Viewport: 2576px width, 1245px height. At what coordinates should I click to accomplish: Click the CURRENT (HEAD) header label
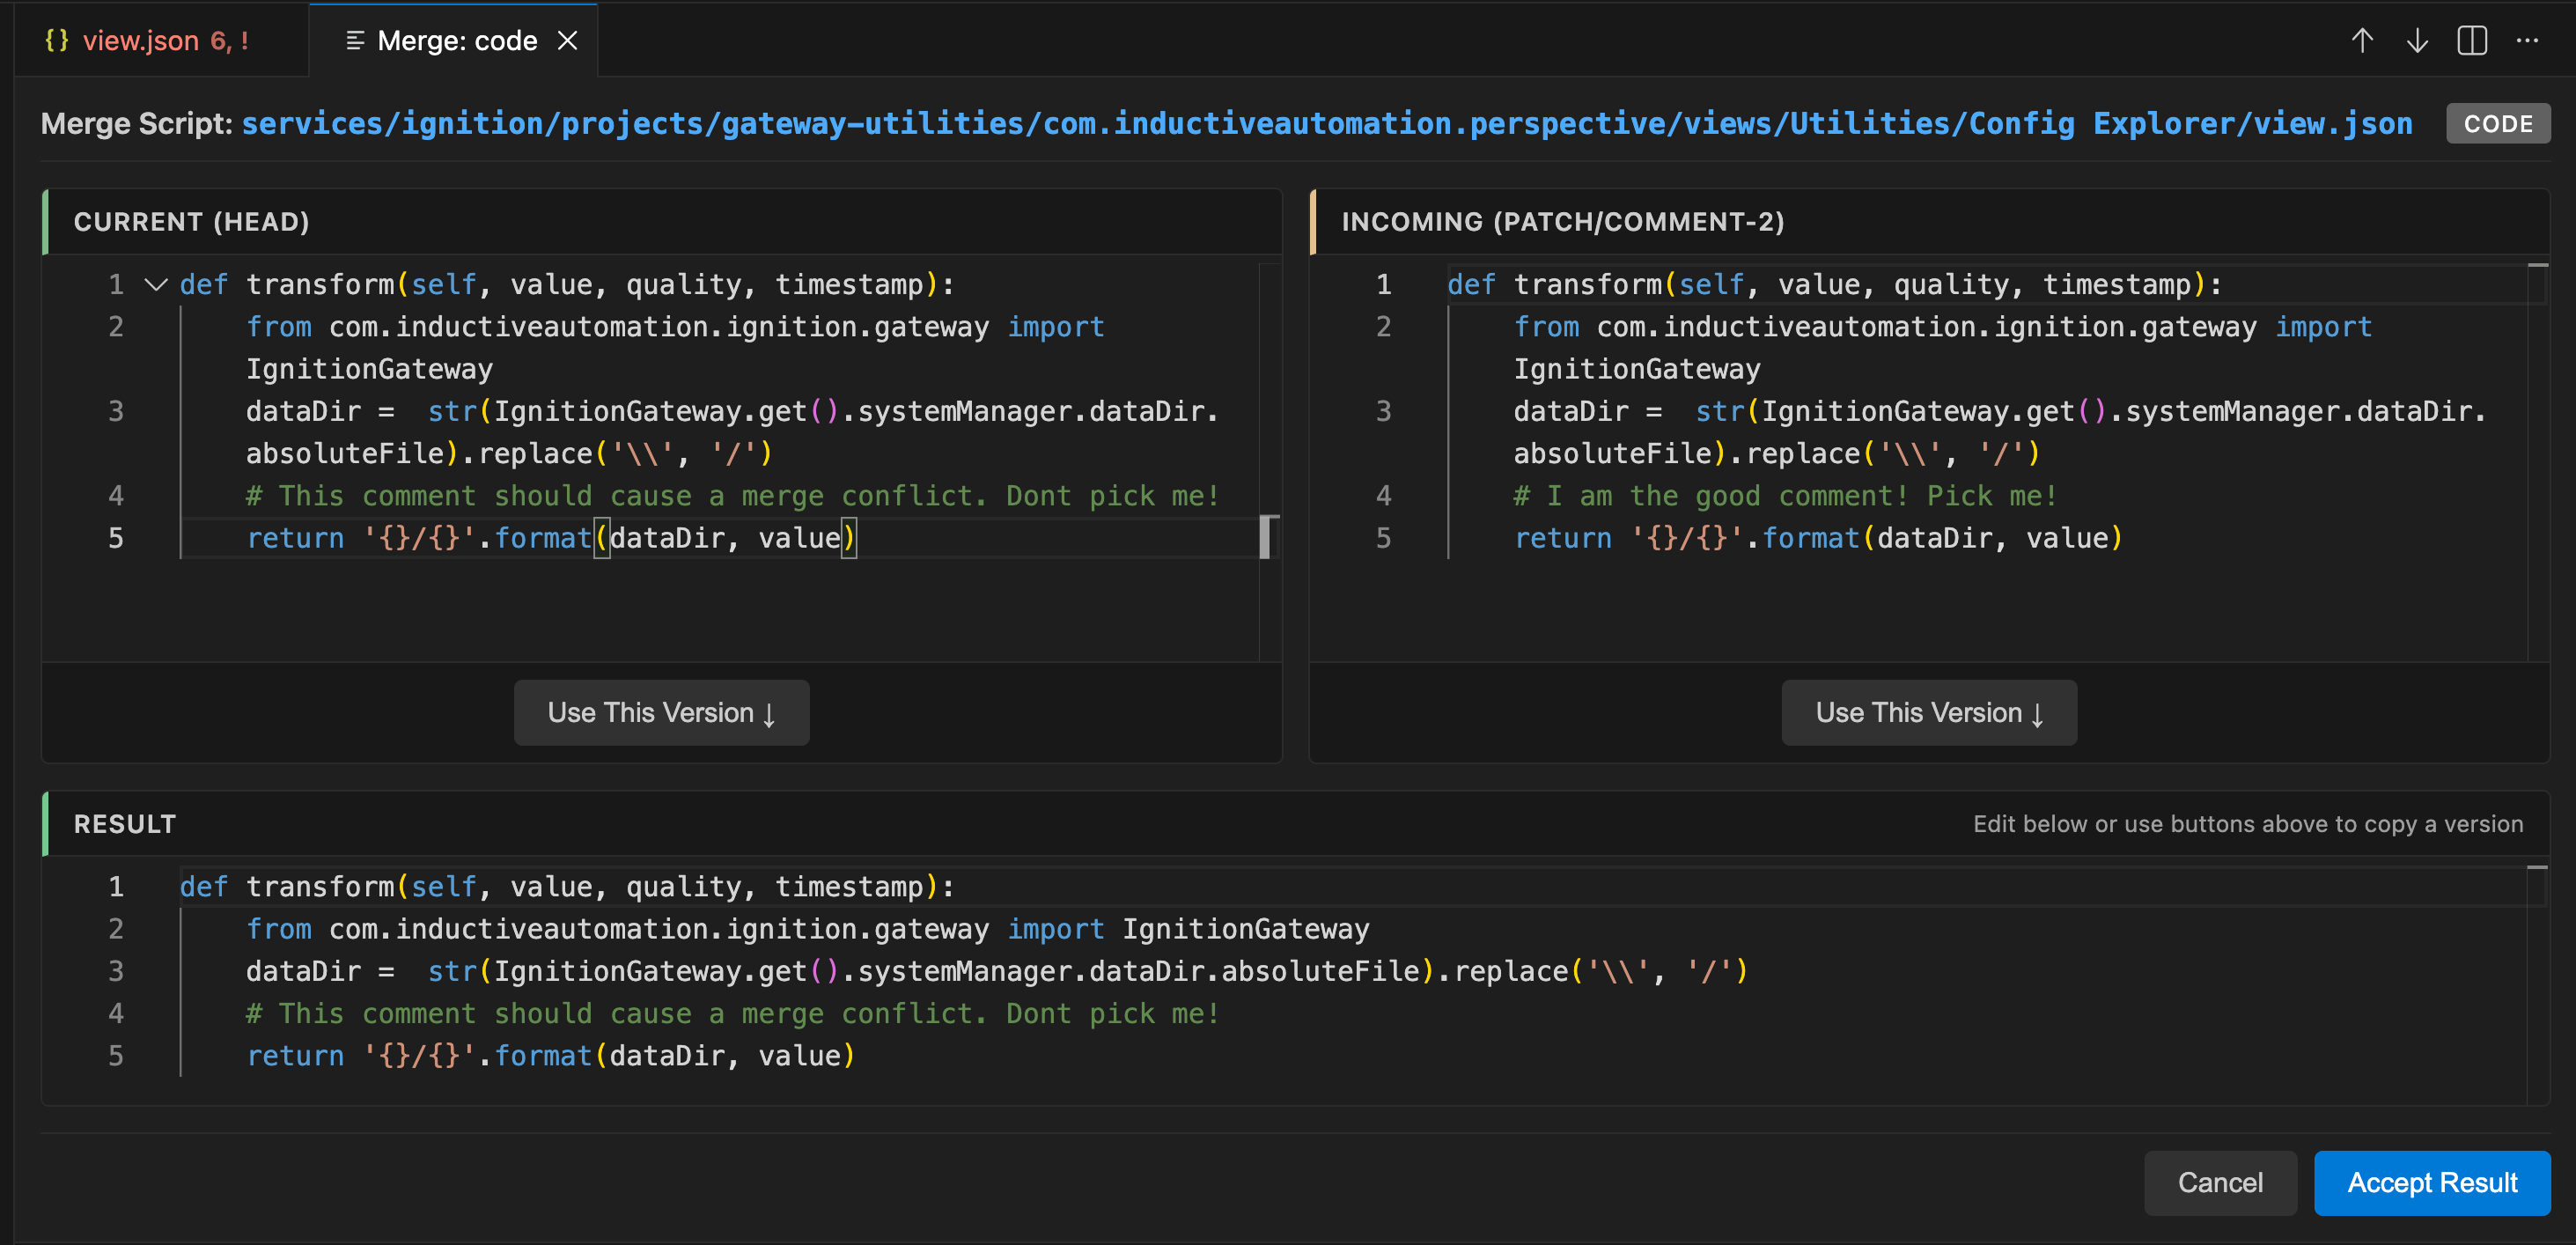(191, 222)
